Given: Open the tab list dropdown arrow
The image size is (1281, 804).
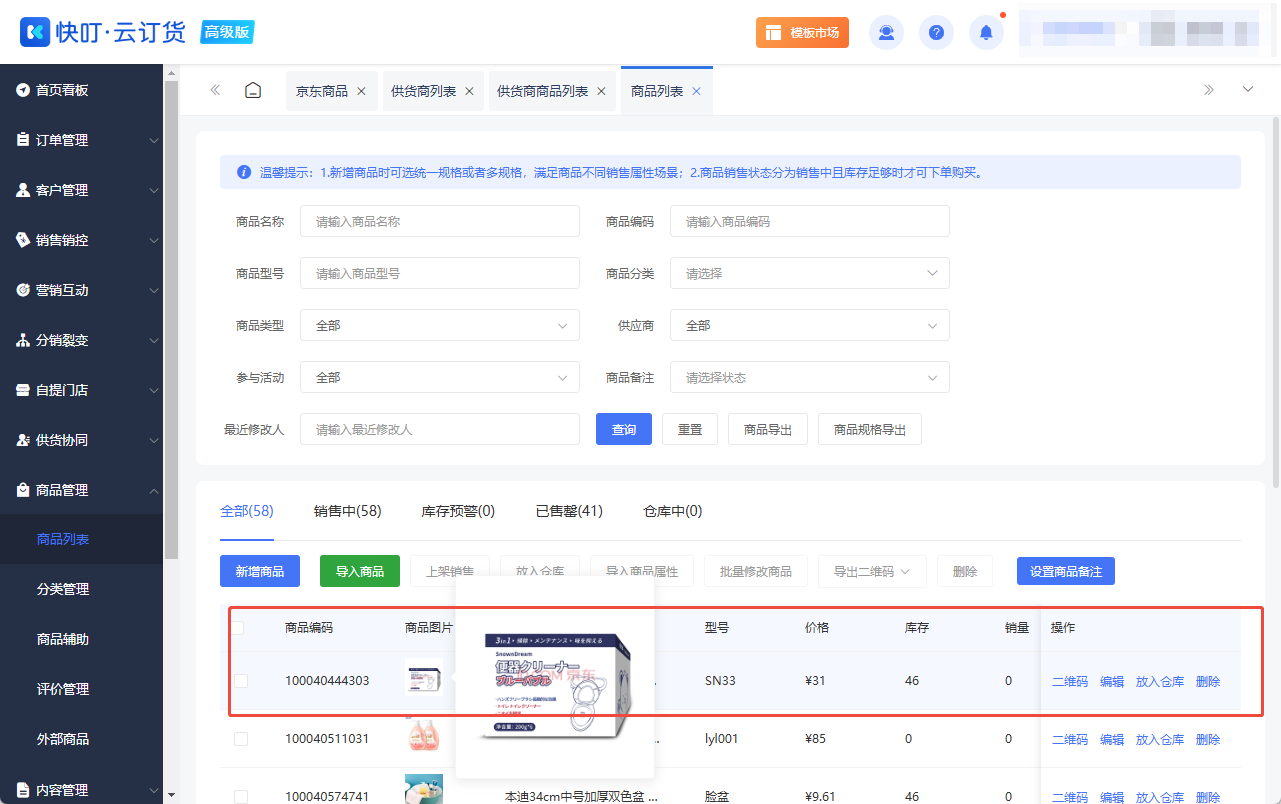Looking at the screenshot, I should click(x=1247, y=90).
